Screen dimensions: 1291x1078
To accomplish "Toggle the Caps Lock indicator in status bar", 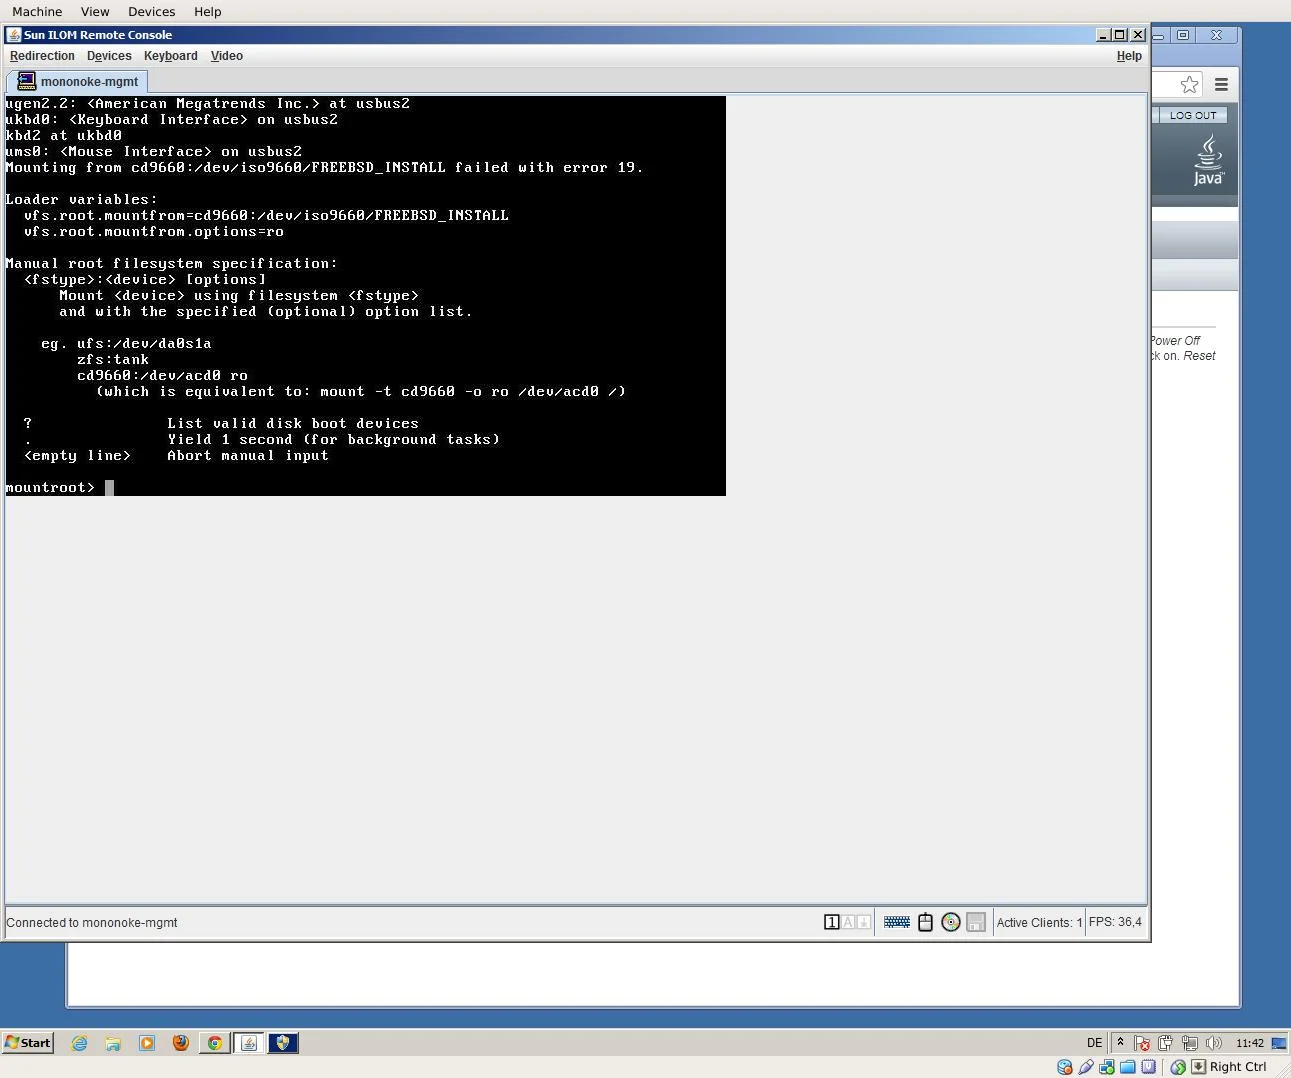I will coord(848,922).
